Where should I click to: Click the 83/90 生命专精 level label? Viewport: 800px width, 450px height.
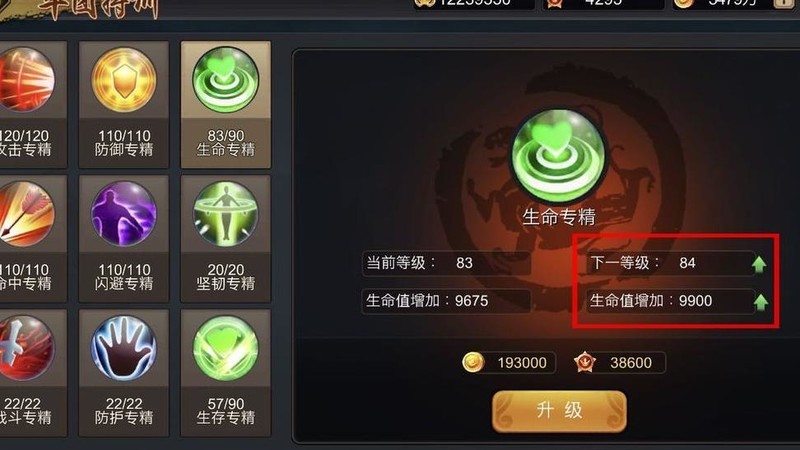click(226, 143)
